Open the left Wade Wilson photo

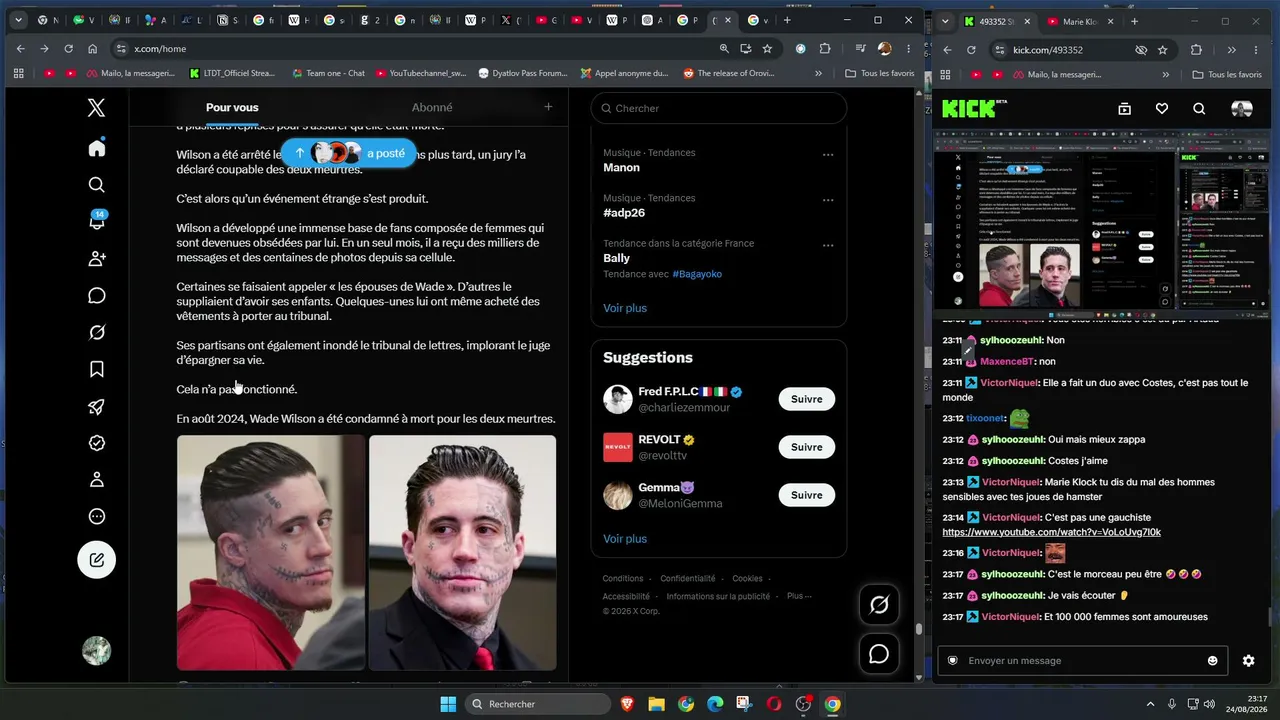tap(271, 552)
